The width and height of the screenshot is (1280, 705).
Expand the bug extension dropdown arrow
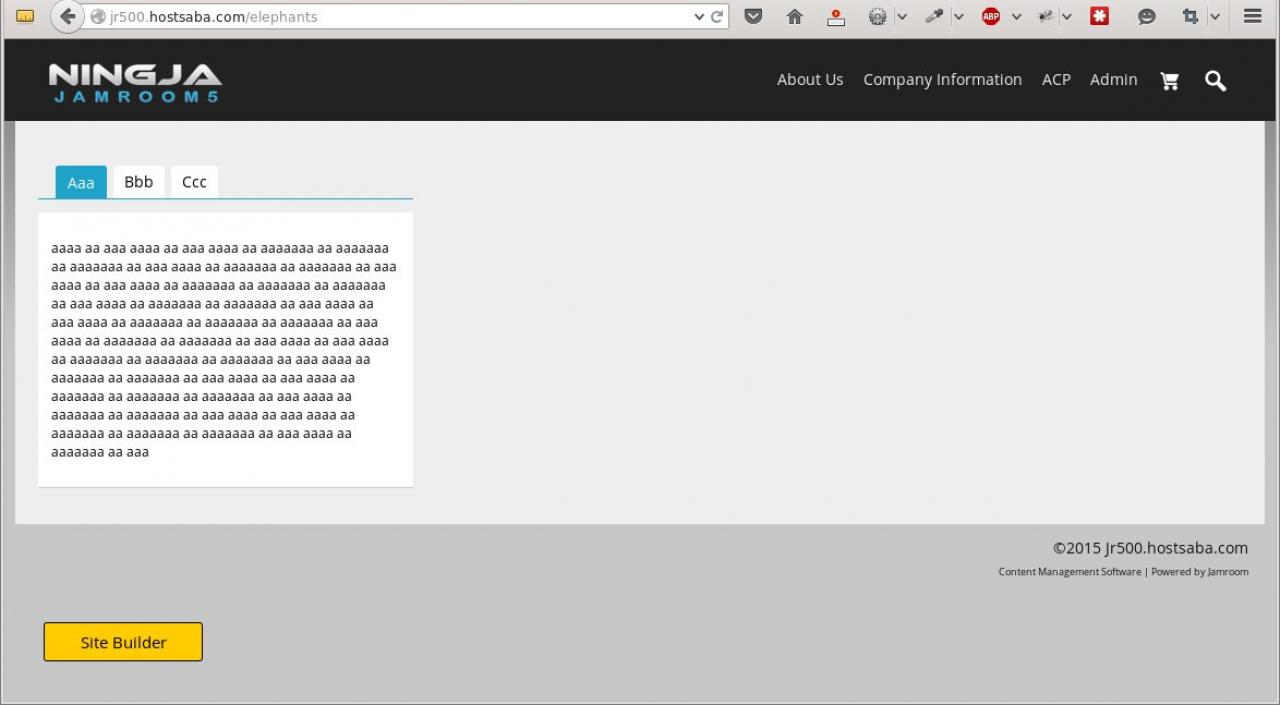click(x=1067, y=16)
